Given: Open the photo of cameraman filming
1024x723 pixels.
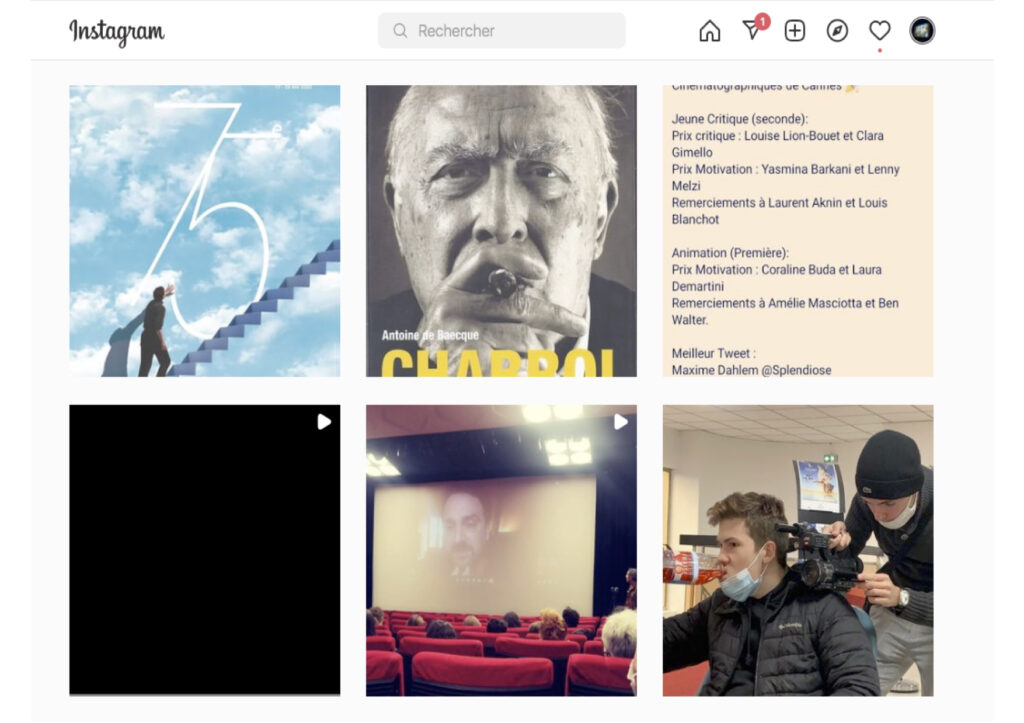Looking at the screenshot, I should [797, 550].
